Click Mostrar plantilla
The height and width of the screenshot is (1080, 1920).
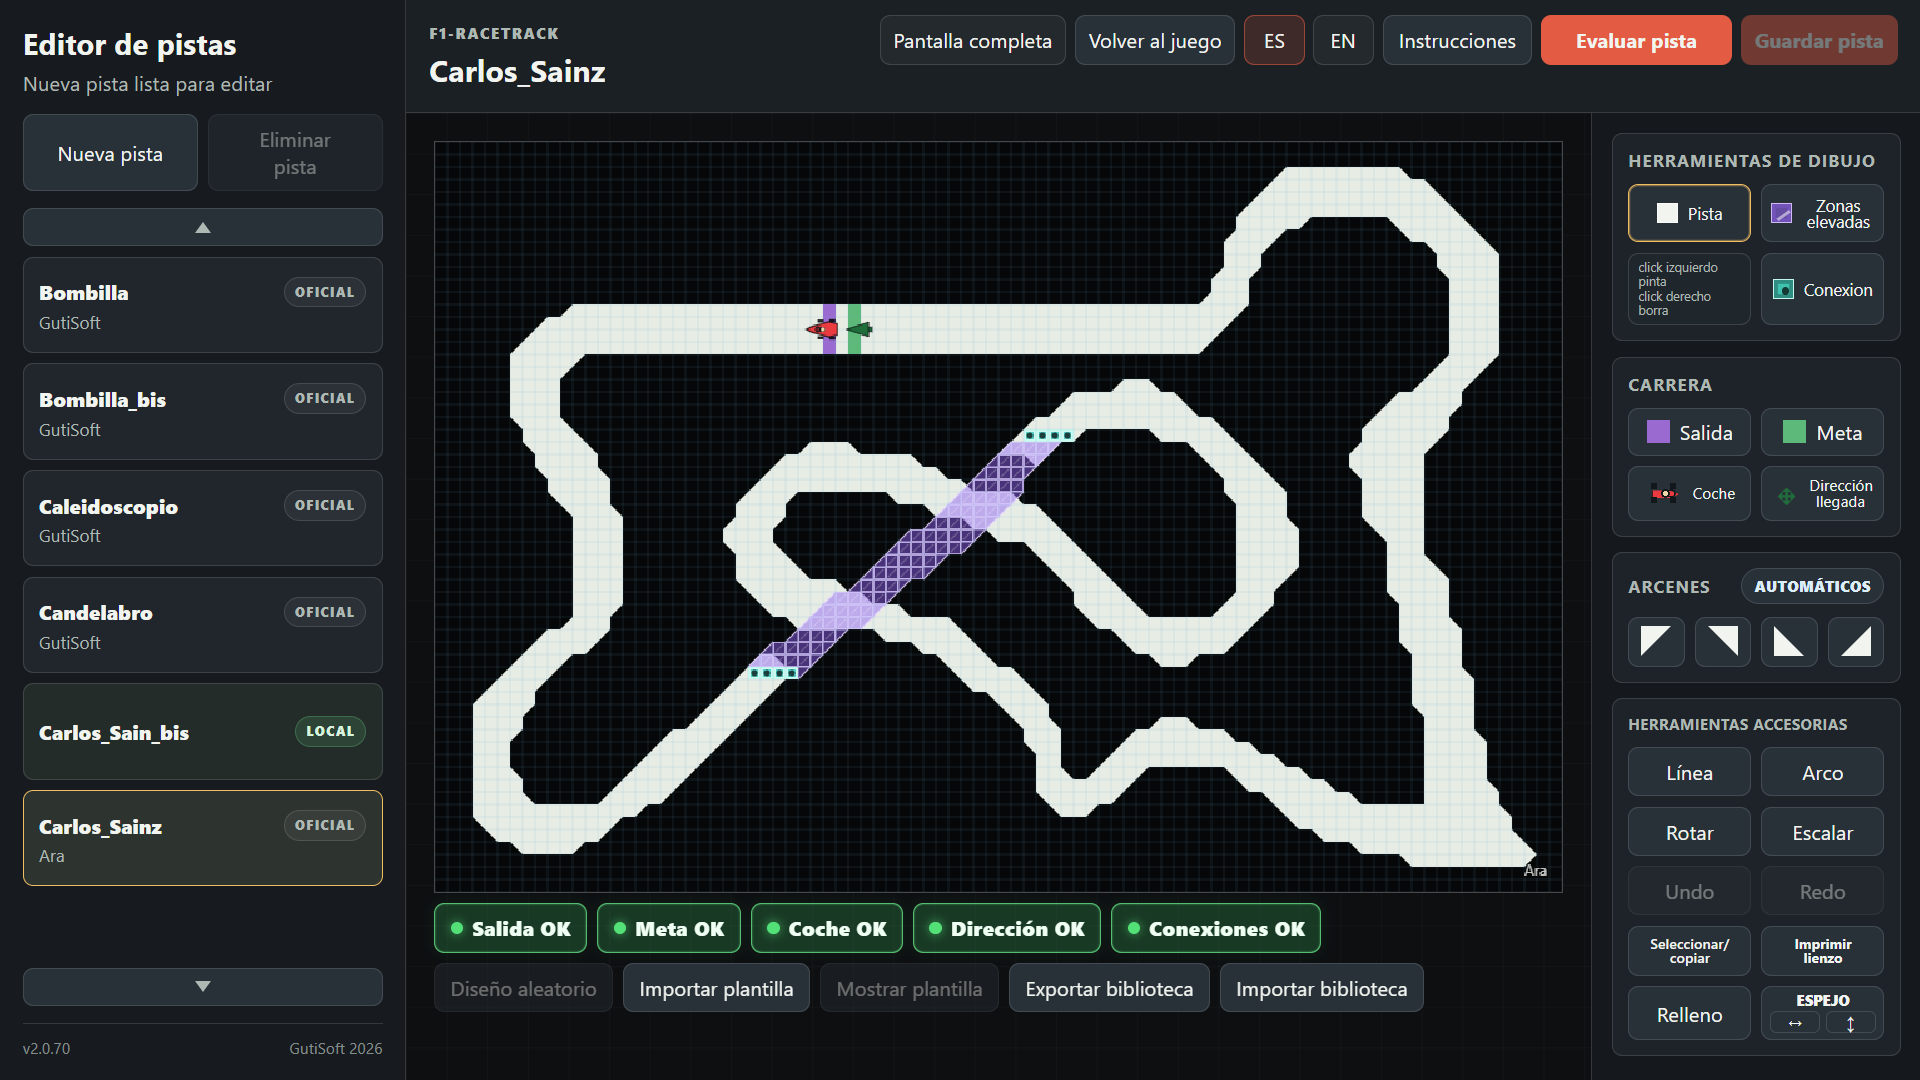coord(909,989)
